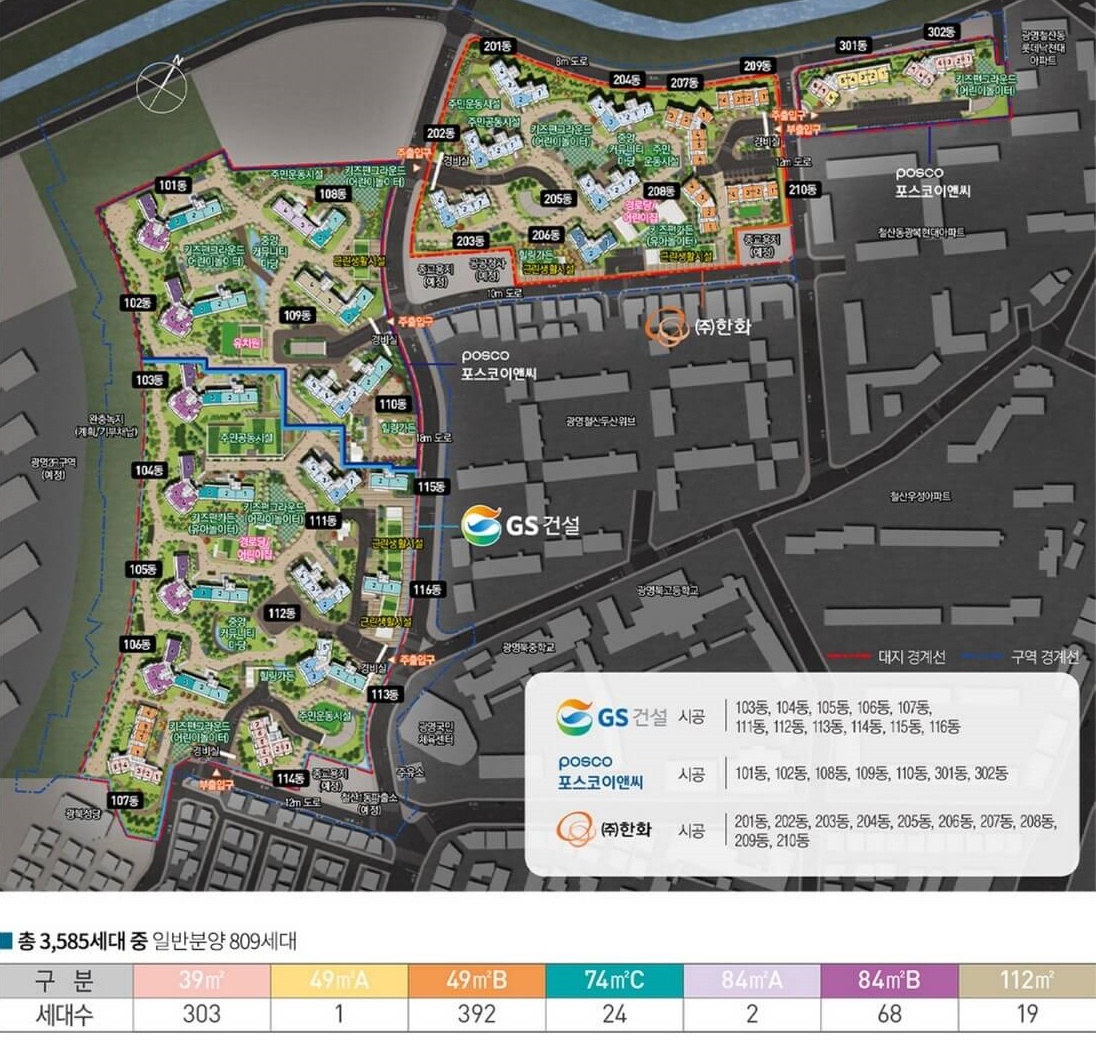Click the 113동 building label
The width and height of the screenshot is (1096, 1049).
click(386, 694)
